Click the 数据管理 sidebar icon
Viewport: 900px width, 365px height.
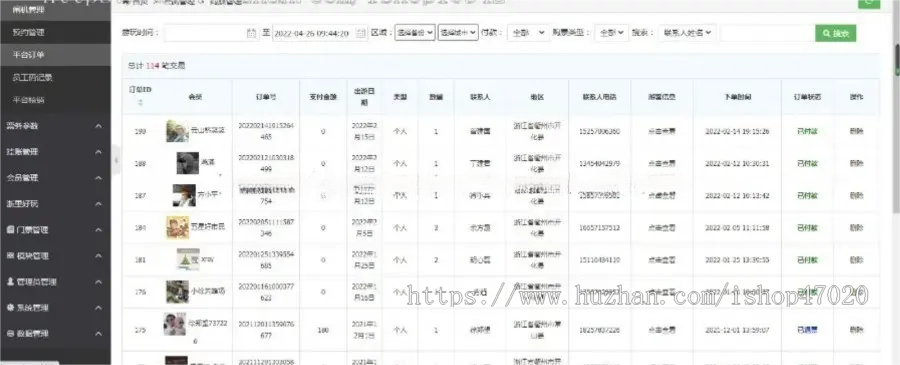click(x=10, y=333)
